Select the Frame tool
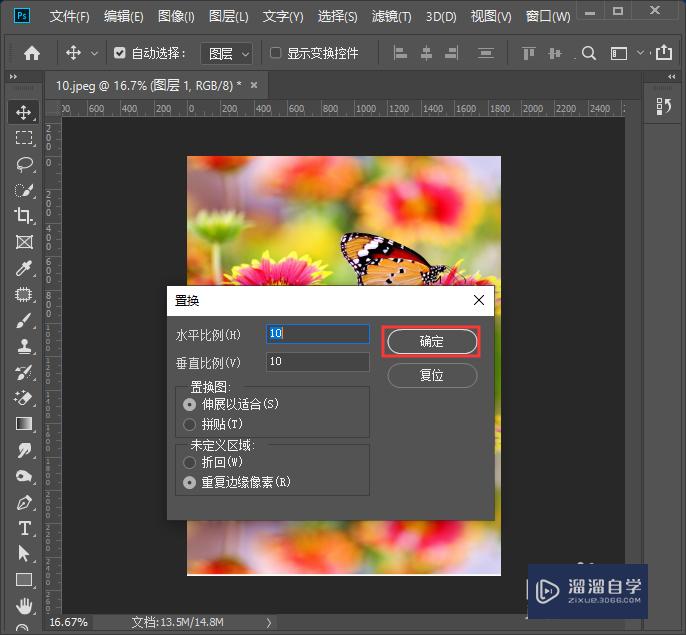The height and width of the screenshot is (635, 686). pos(24,242)
